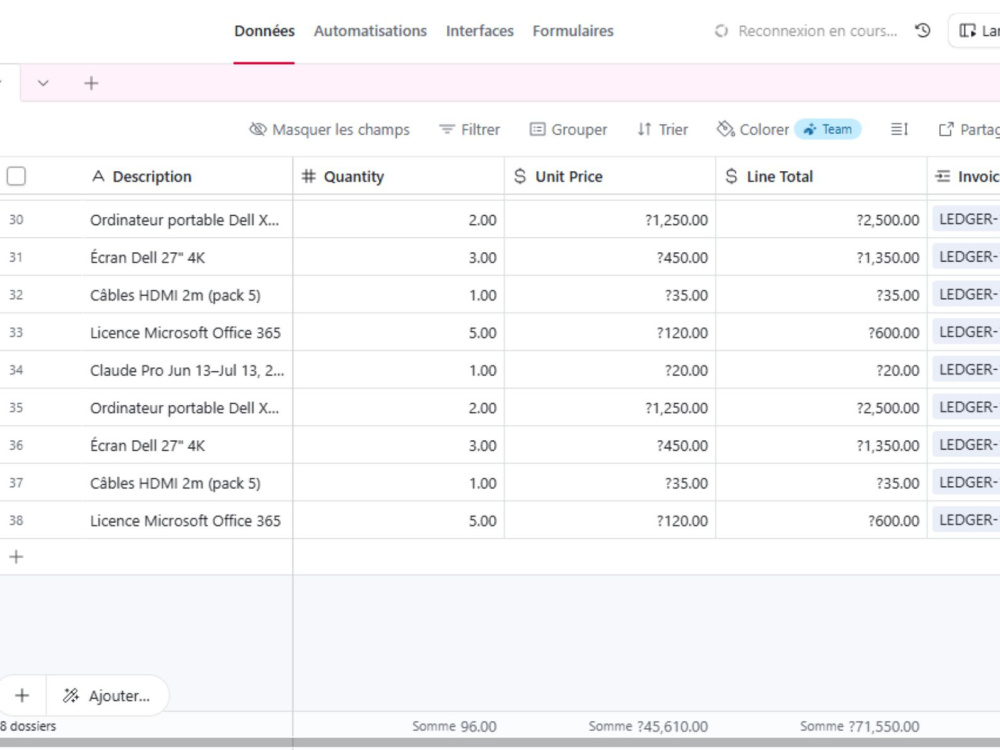
Task: Toggle the select-all checkbox in header
Action: (16, 176)
